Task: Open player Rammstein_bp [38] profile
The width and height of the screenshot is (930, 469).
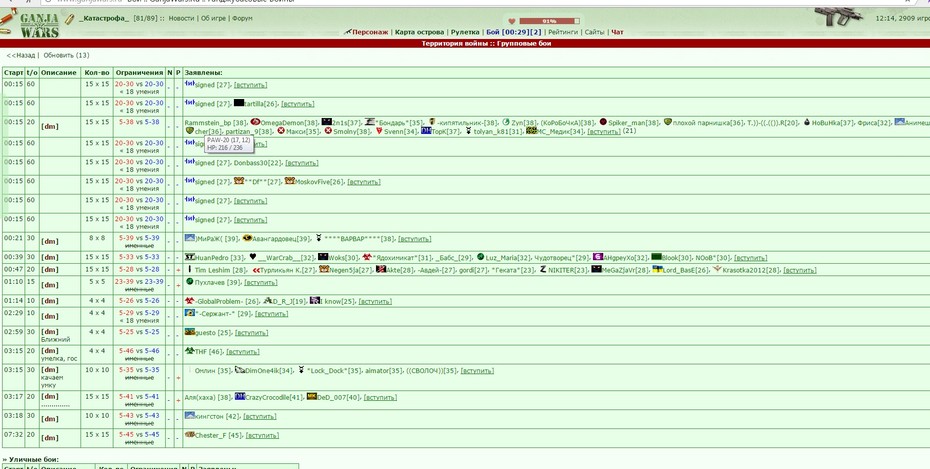Action: click(215, 123)
